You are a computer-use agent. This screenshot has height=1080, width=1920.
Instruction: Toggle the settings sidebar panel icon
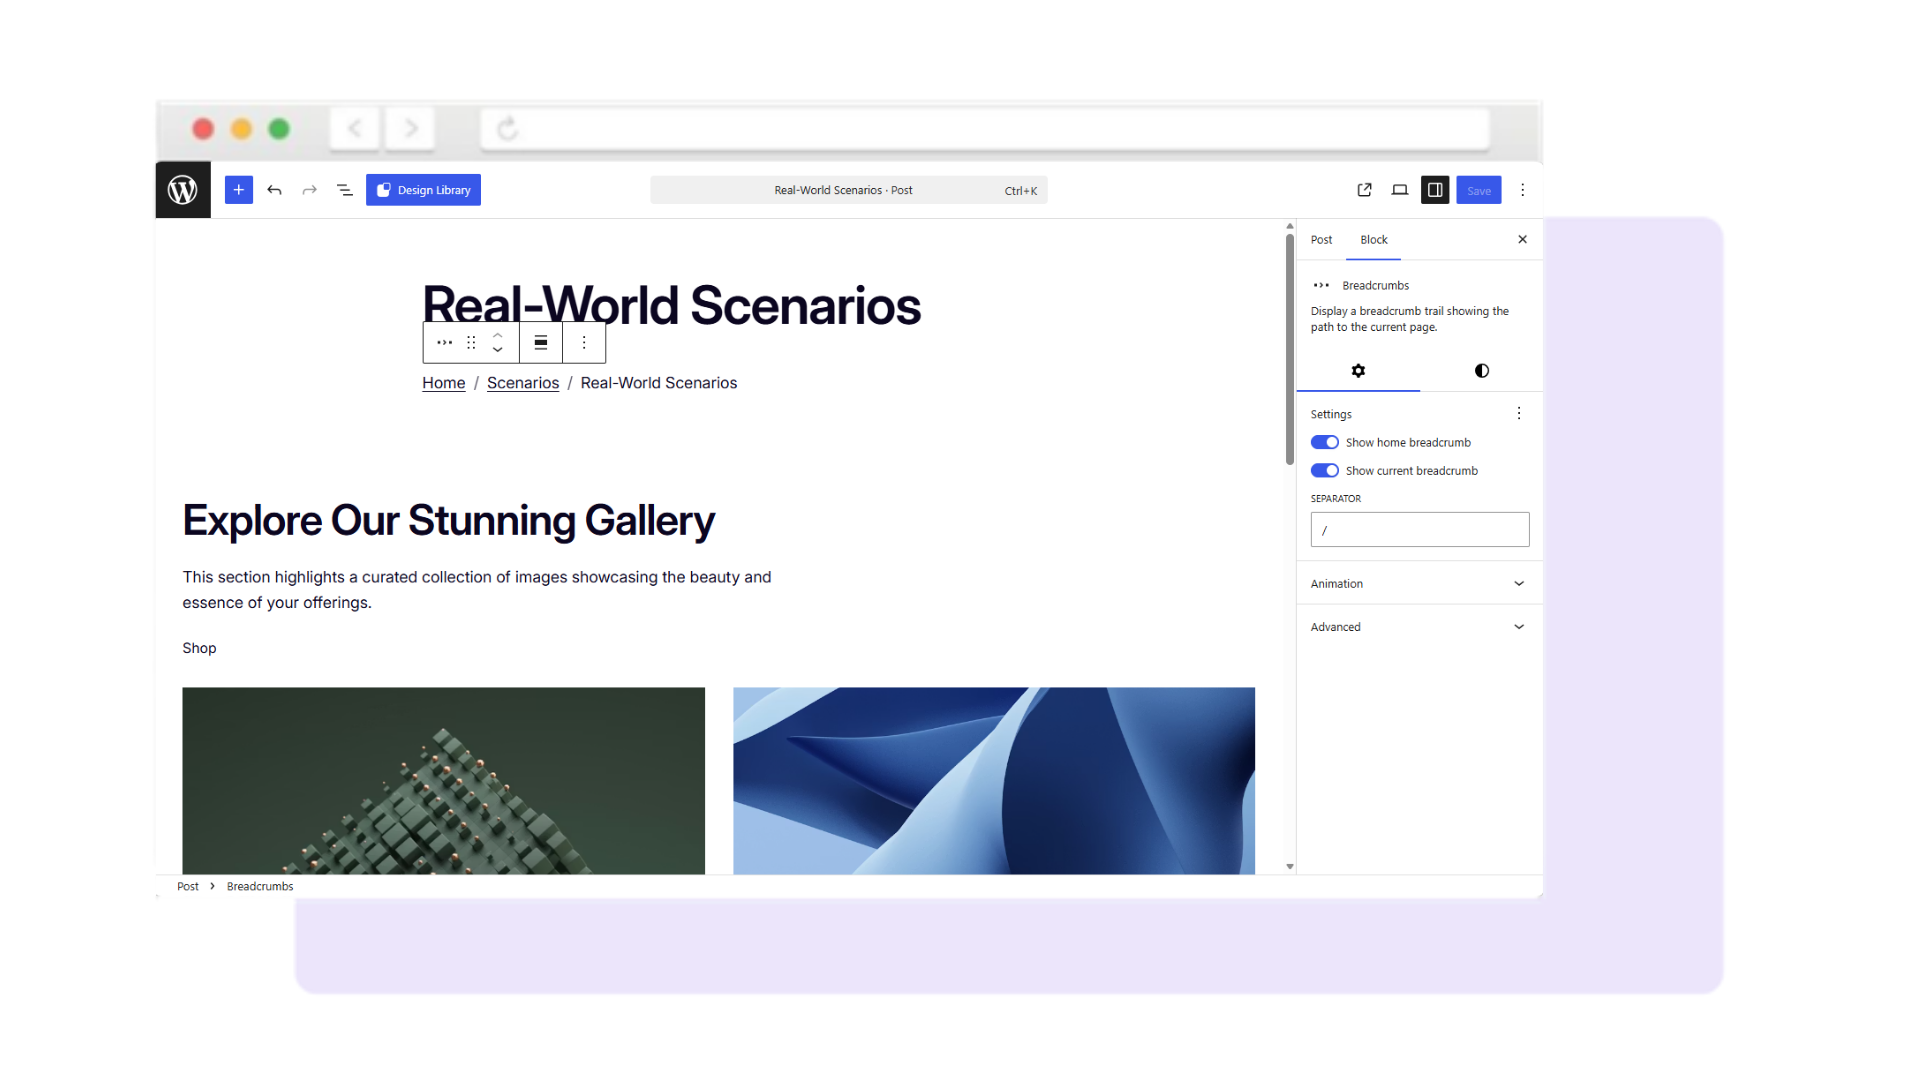(1435, 189)
